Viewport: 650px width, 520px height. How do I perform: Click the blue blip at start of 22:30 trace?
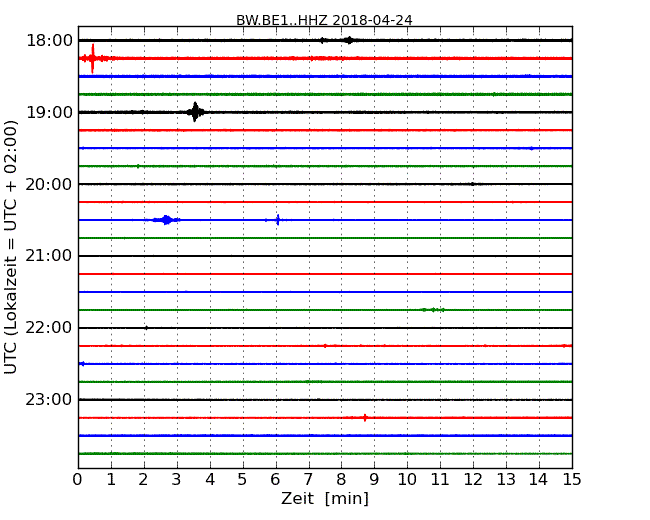(x=82, y=364)
